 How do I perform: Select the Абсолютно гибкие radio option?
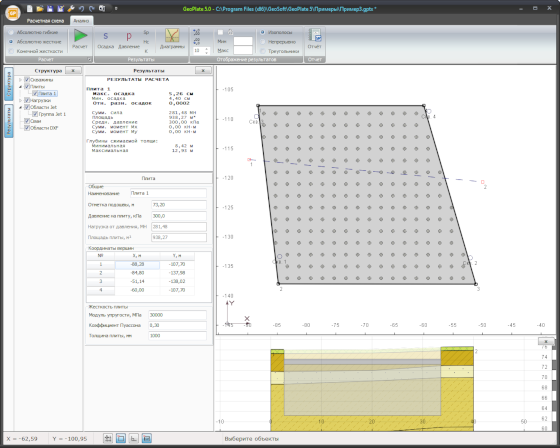click(x=33, y=32)
